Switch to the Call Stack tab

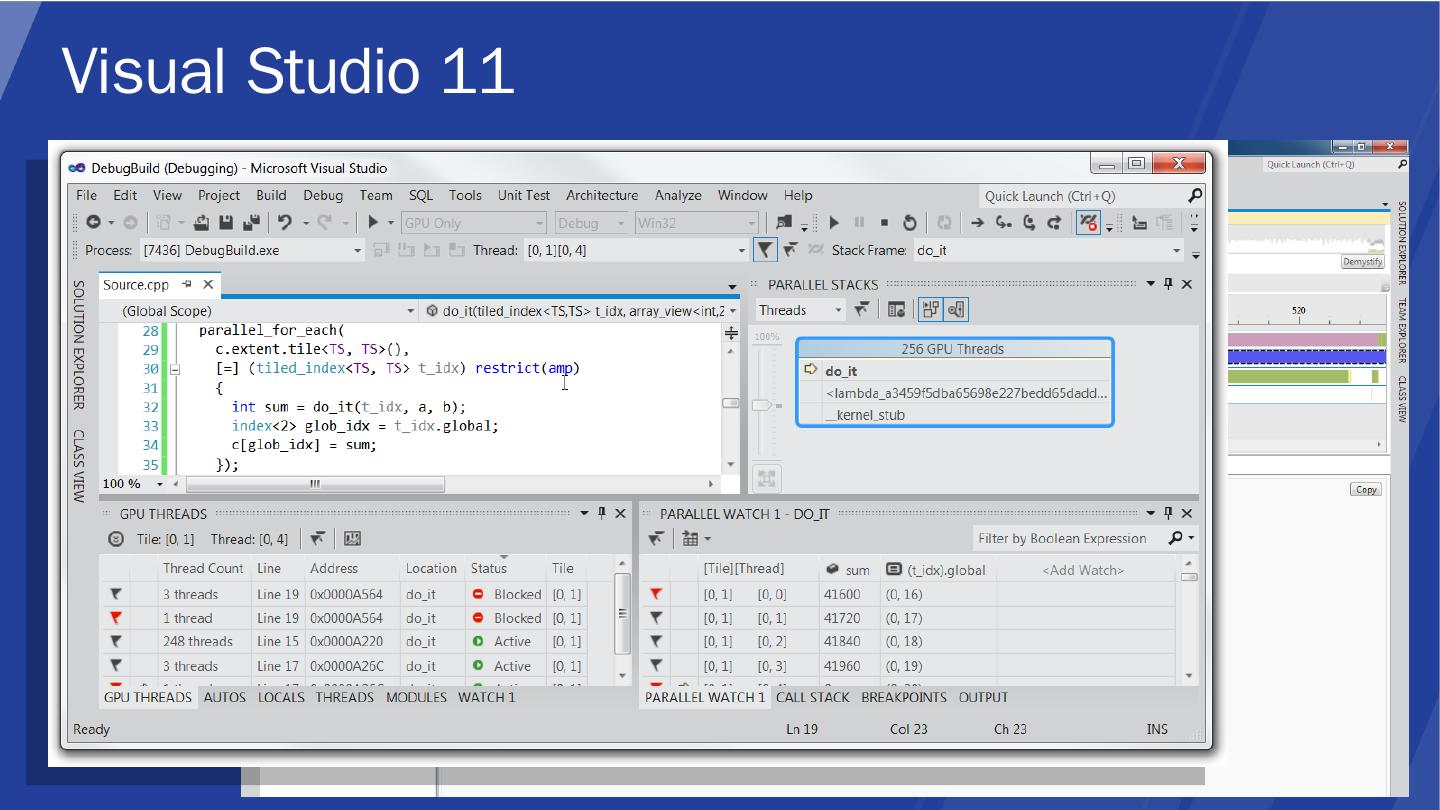coord(812,697)
